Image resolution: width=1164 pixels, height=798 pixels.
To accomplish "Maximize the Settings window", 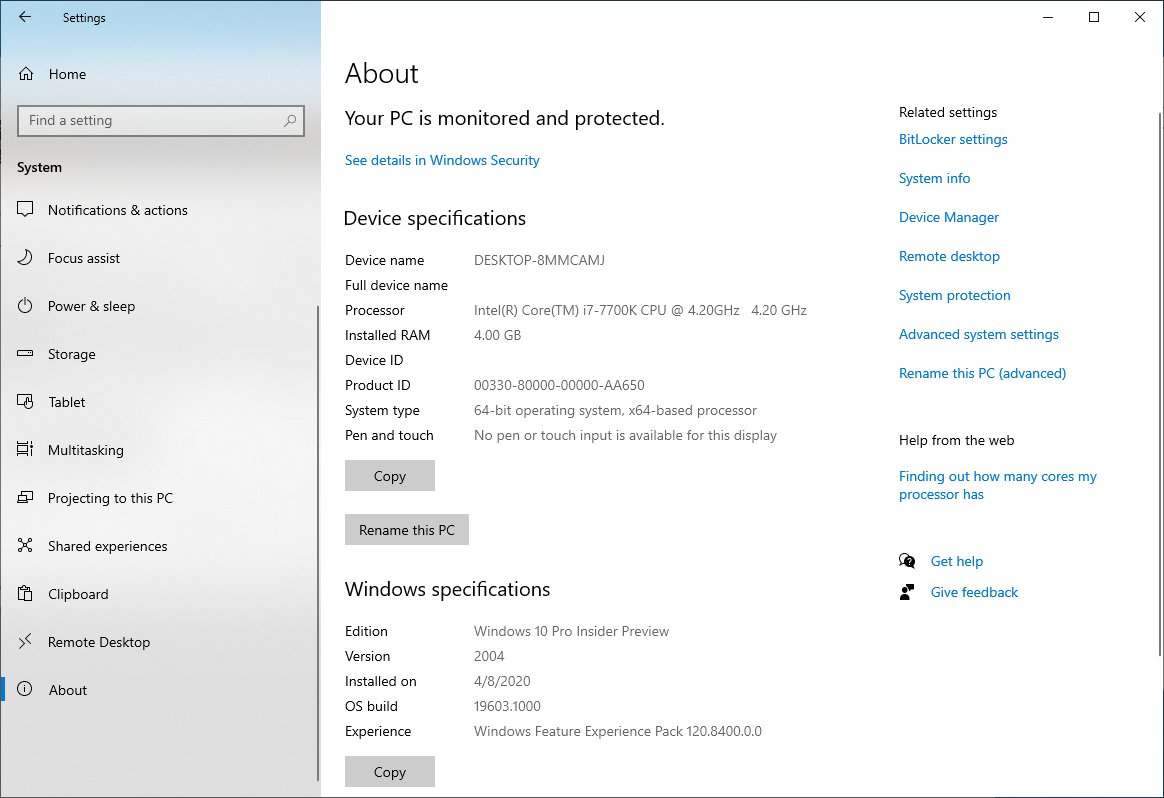I will coord(1093,17).
